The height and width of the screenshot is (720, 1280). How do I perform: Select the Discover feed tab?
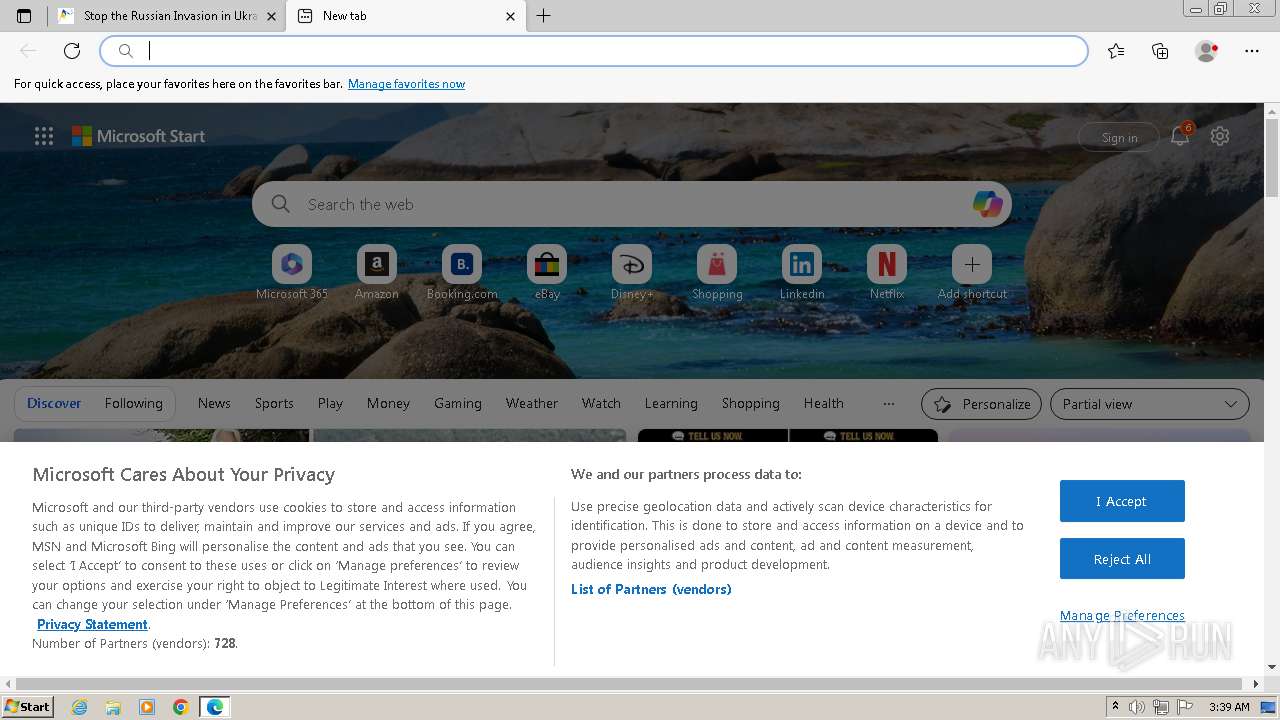(x=54, y=403)
